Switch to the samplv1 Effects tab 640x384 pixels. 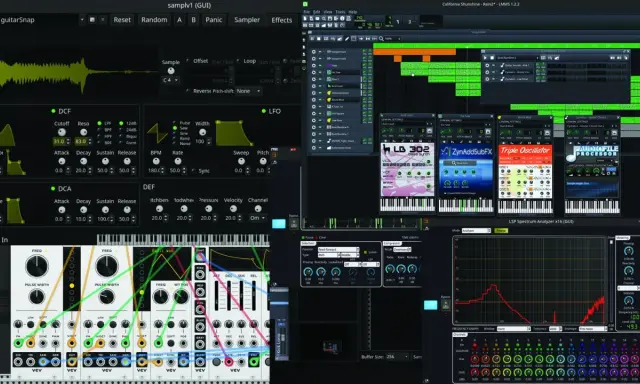(x=282, y=20)
